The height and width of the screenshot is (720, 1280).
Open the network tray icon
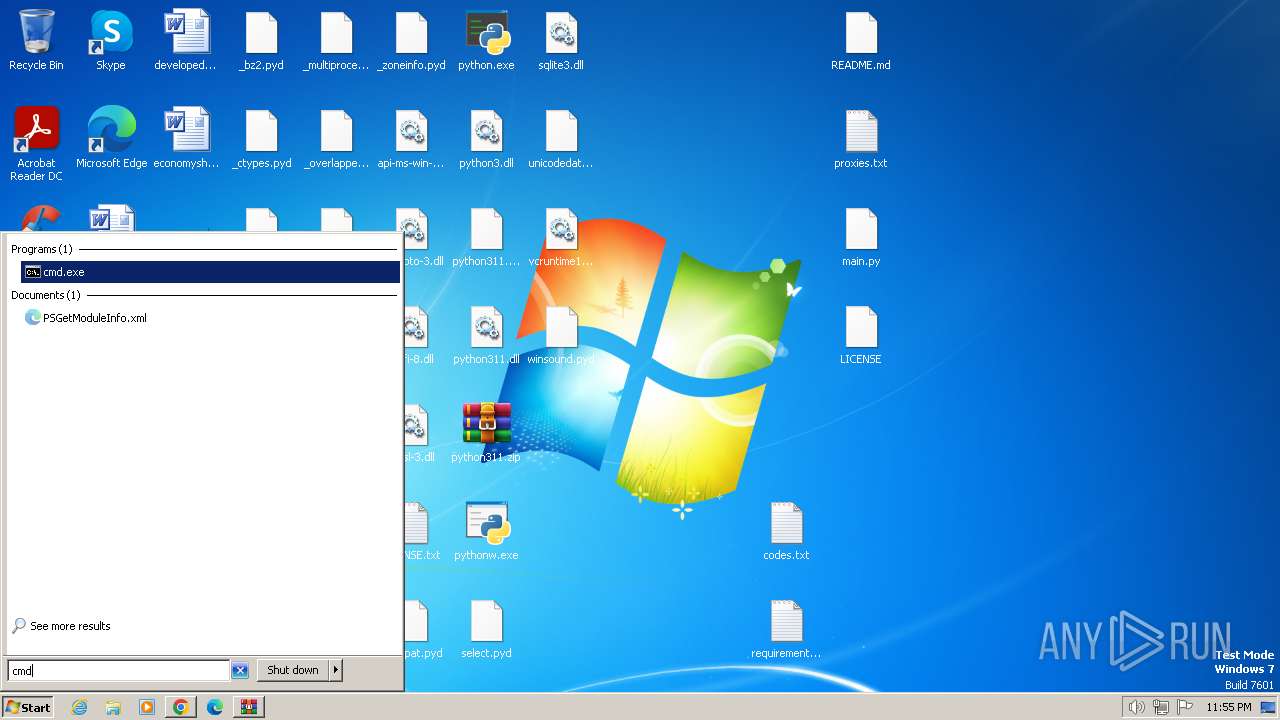tap(1161, 707)
